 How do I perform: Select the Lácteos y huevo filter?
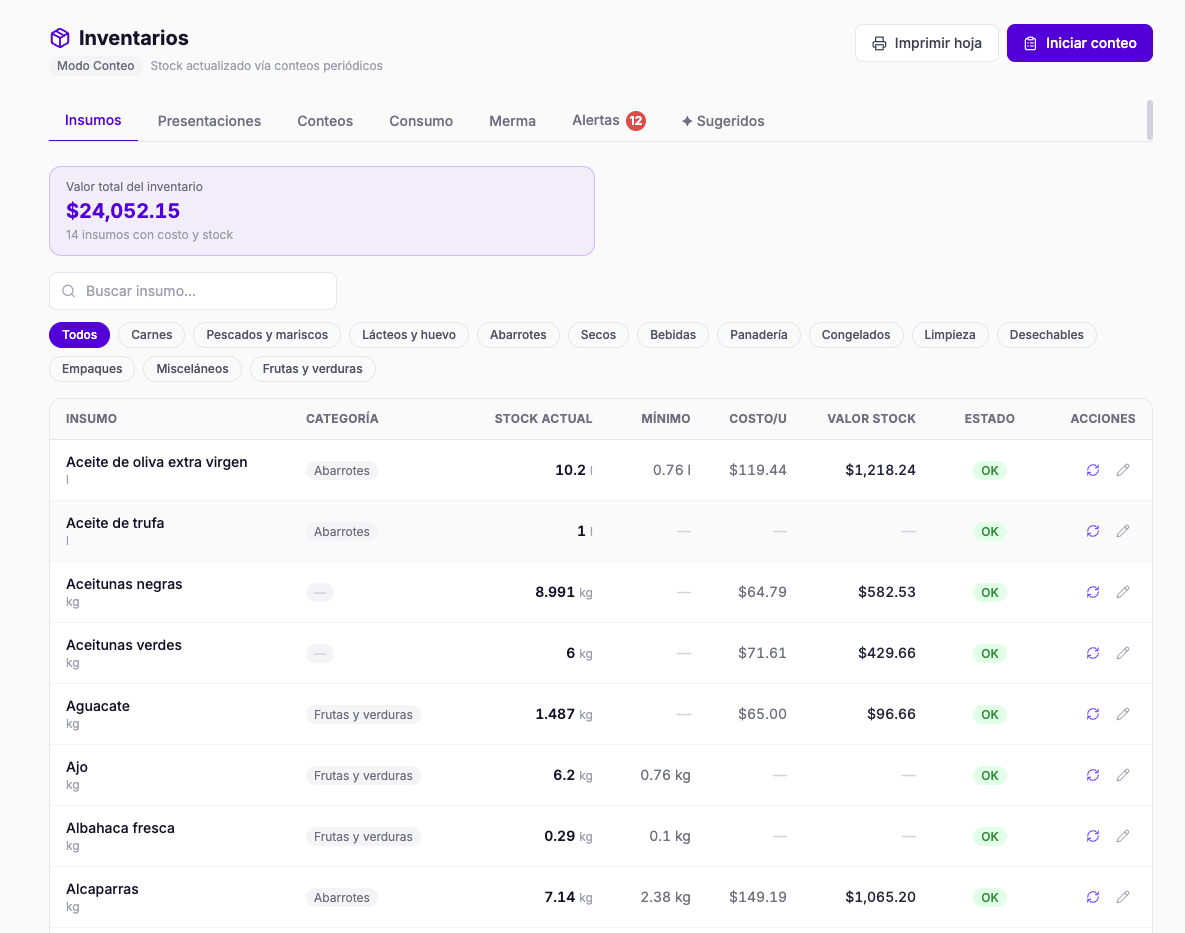(409, 335)
